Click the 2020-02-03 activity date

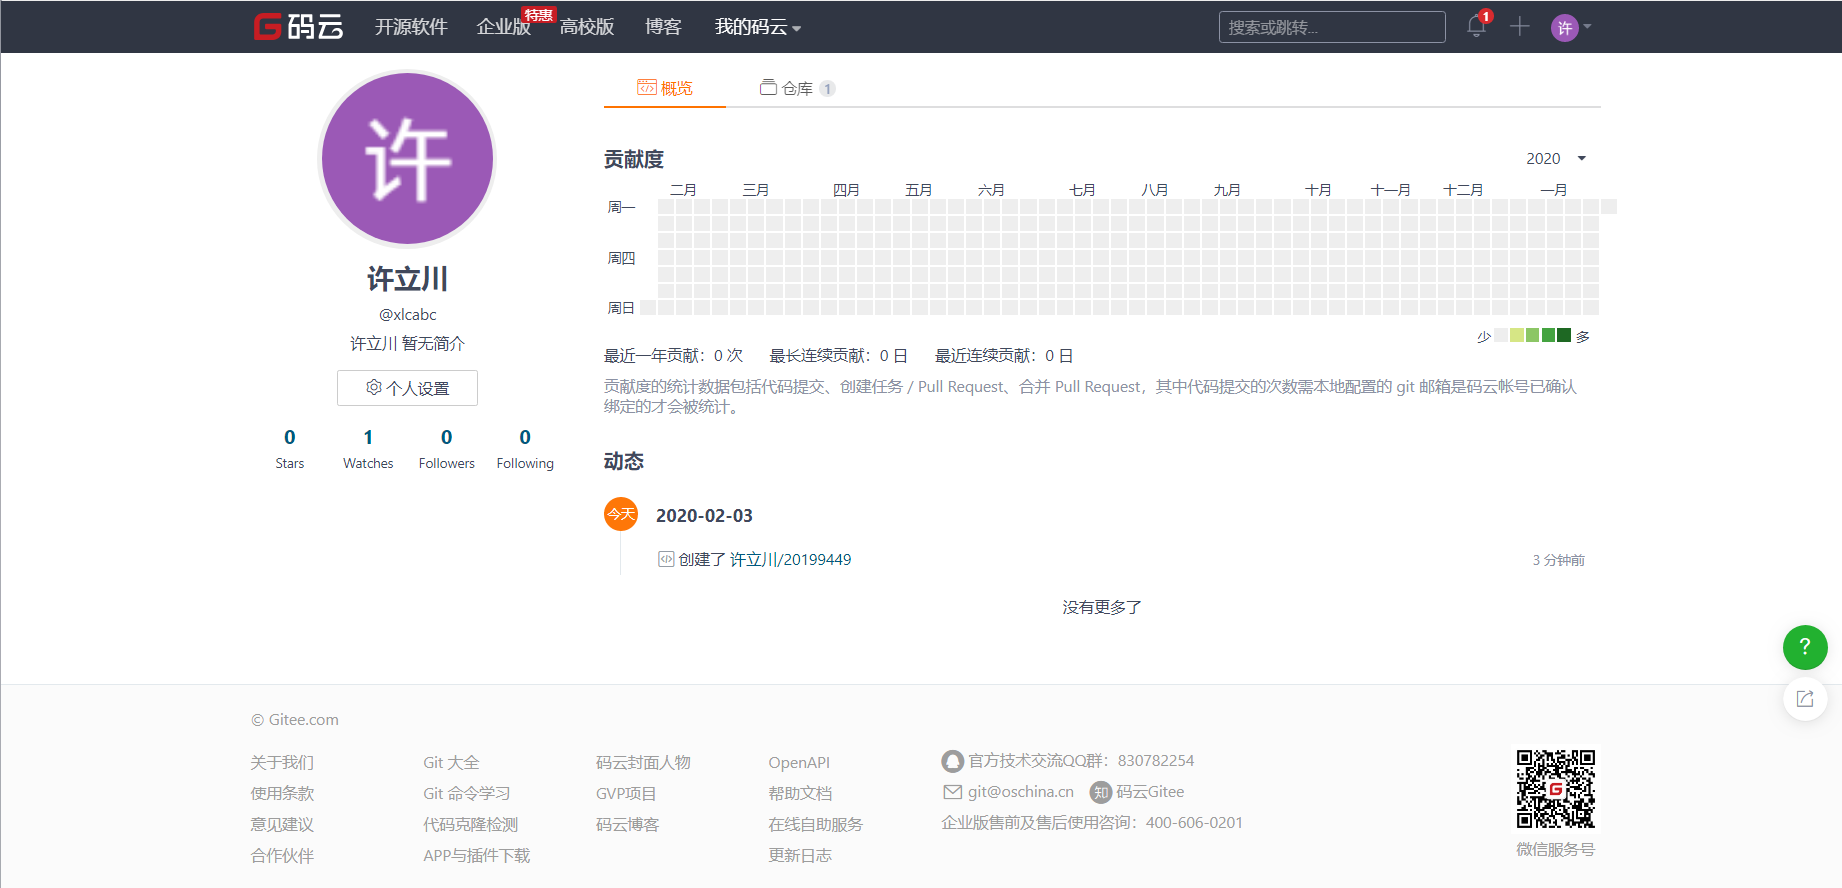tap(704, 515)
